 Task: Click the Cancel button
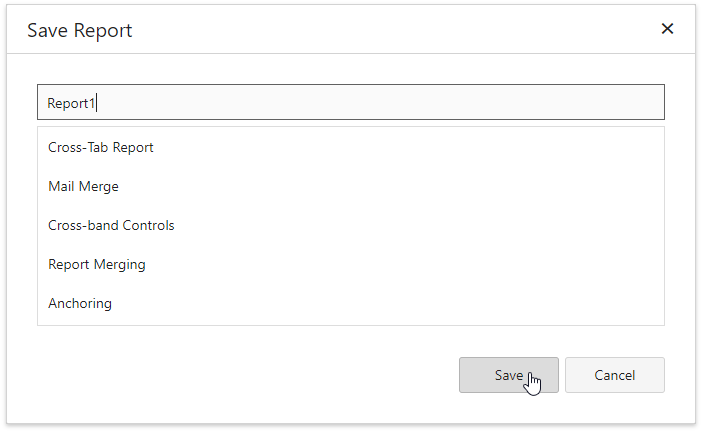[x=614, y=375]
